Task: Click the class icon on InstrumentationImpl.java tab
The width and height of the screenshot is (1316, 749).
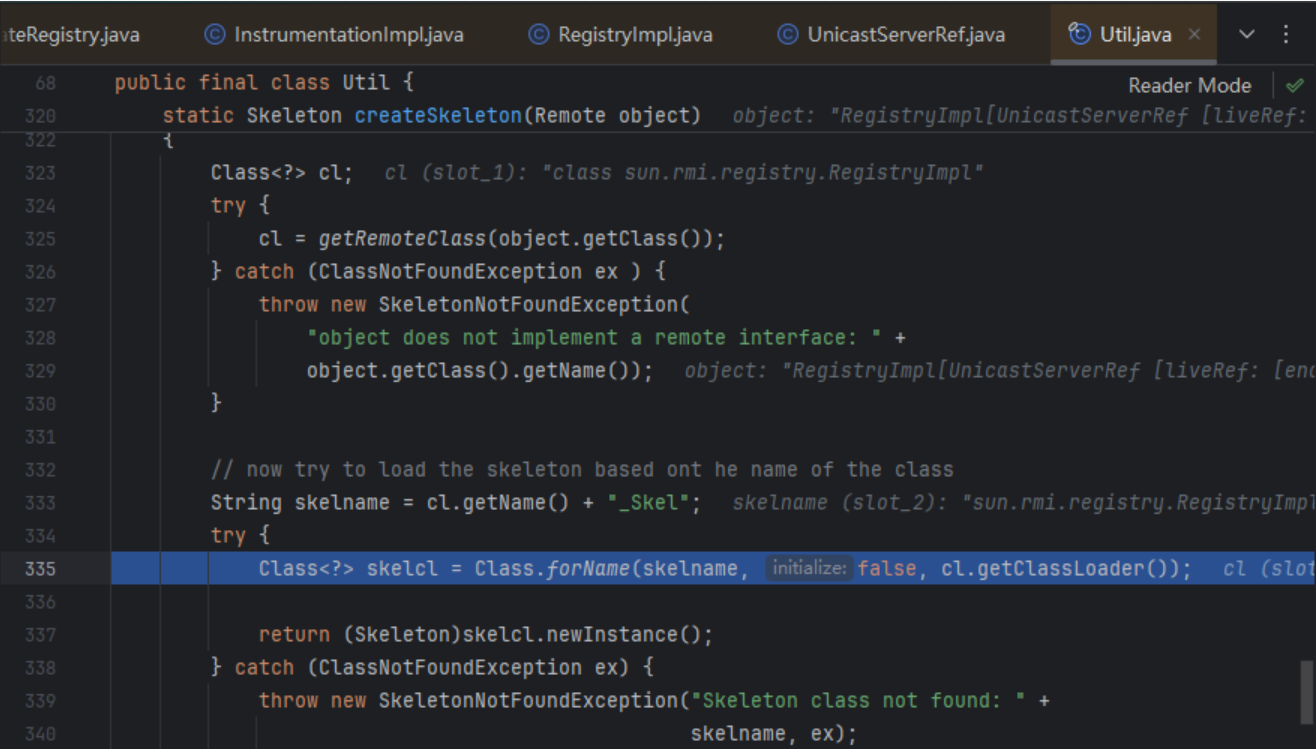Action: tap(214, 35)
